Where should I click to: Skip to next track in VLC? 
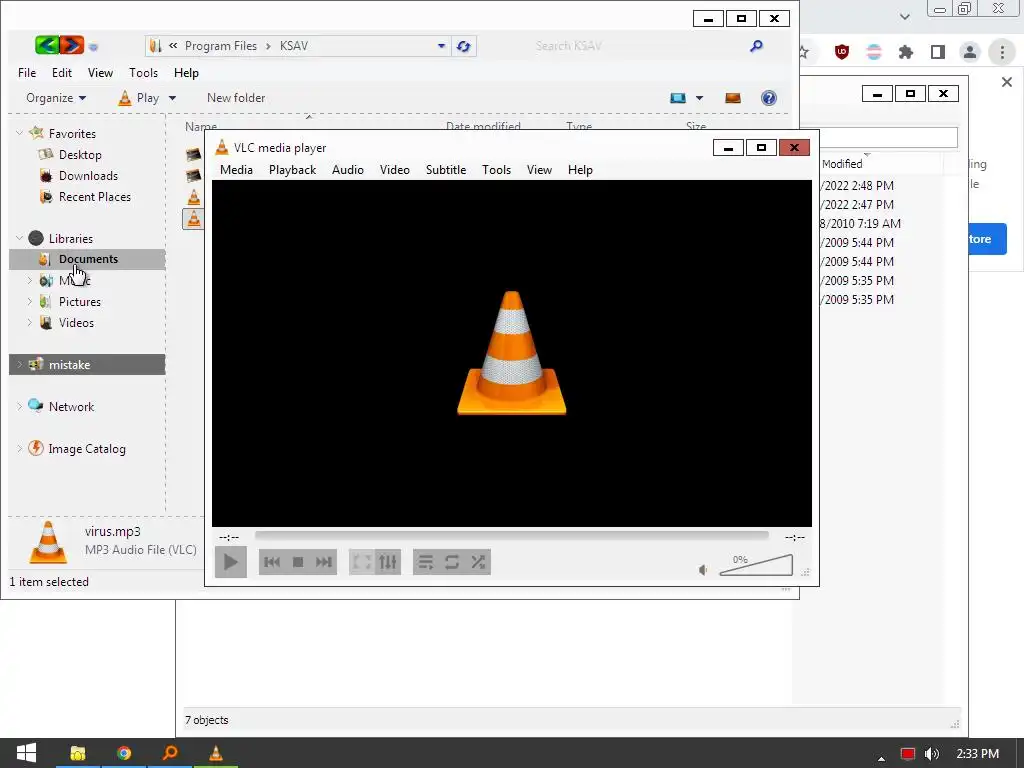[x=324, y=562]
